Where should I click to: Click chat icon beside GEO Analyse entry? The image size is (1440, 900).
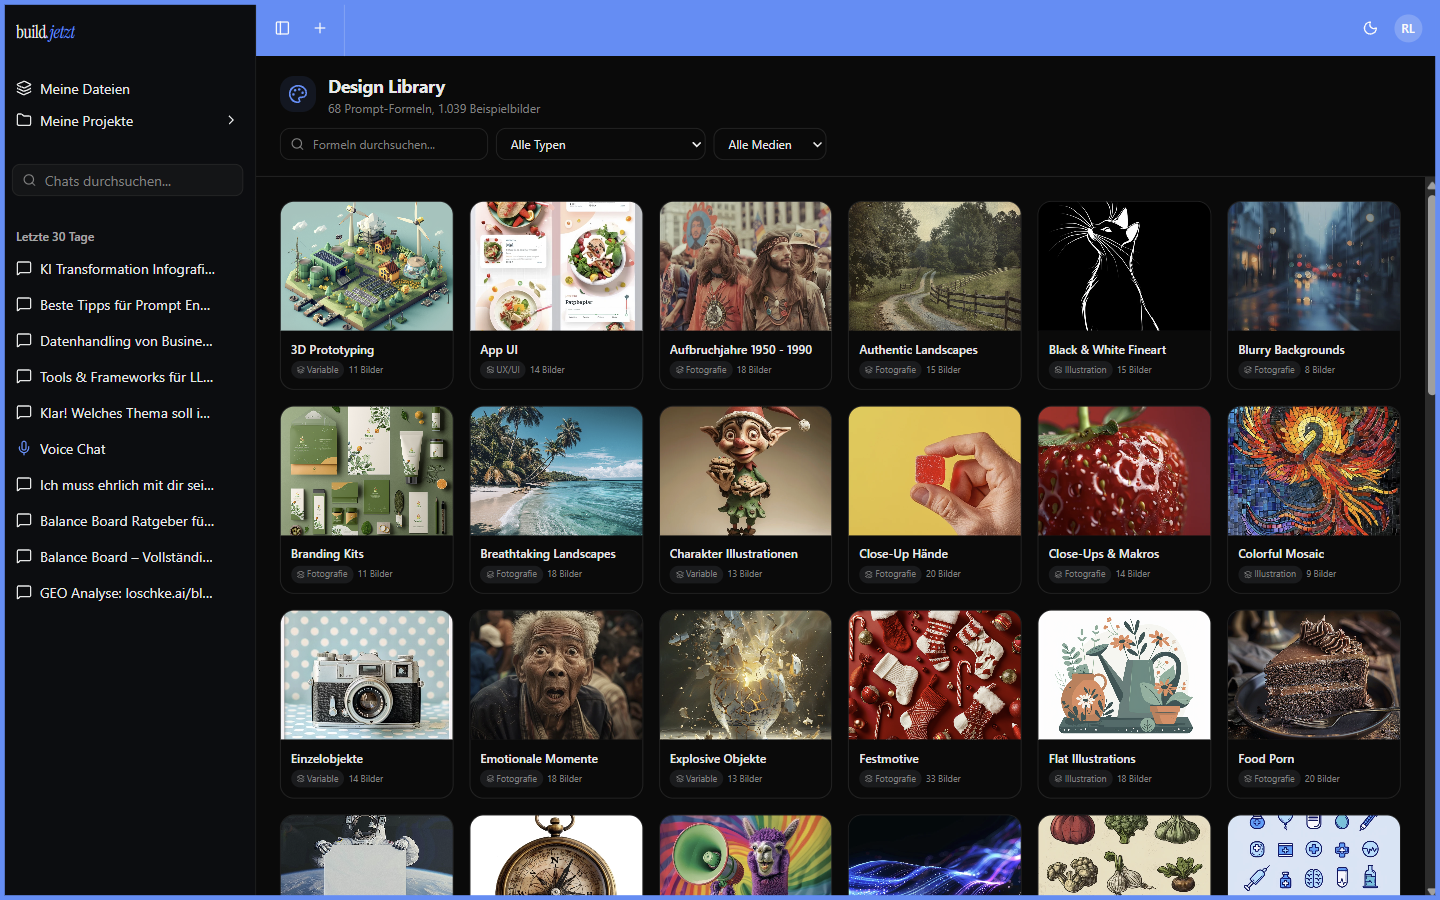click(x=24, y=592)
